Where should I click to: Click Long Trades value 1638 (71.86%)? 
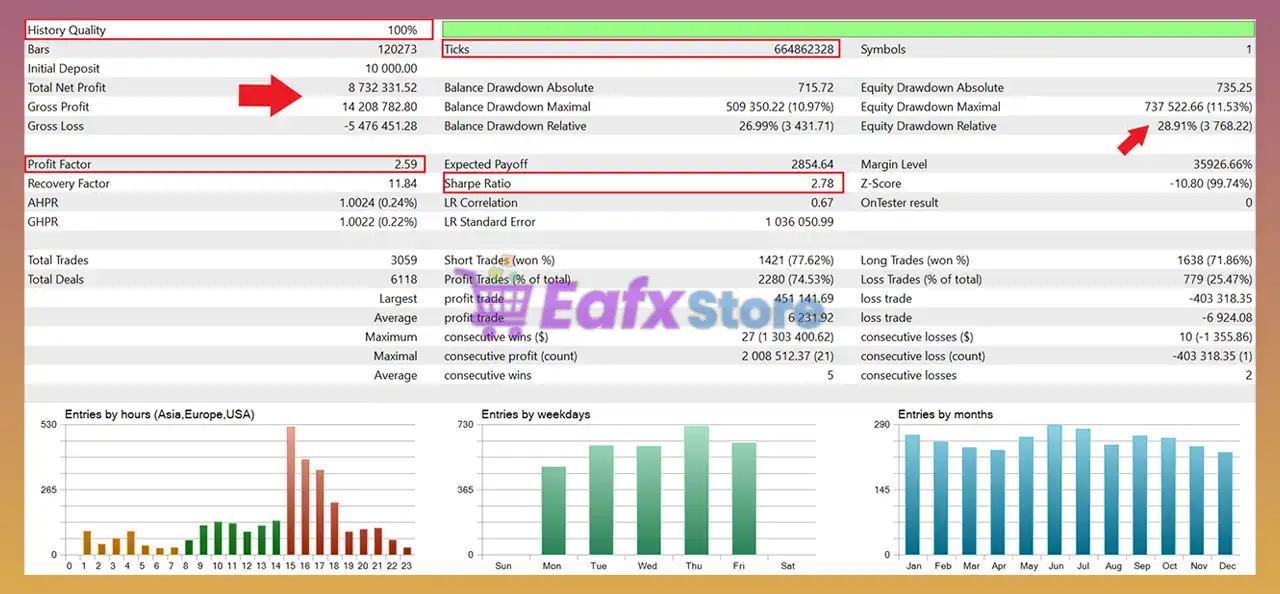(1214, 260)
